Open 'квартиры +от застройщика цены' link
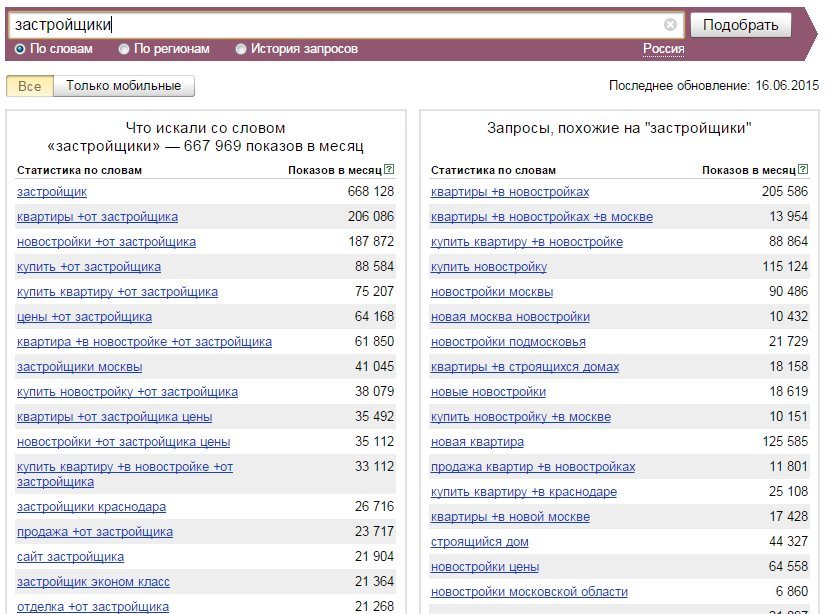The image size is (837, 614). [114, 417]
